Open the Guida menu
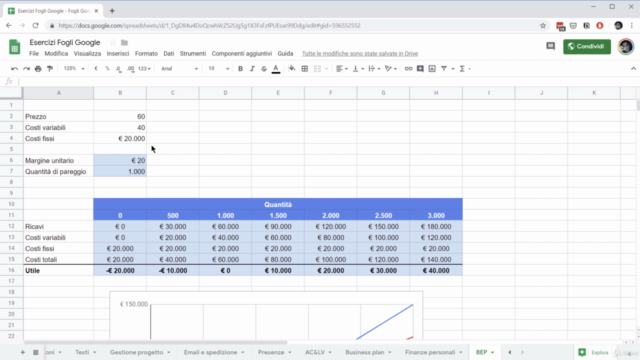 pyautogui.click(x=285, y=53)
